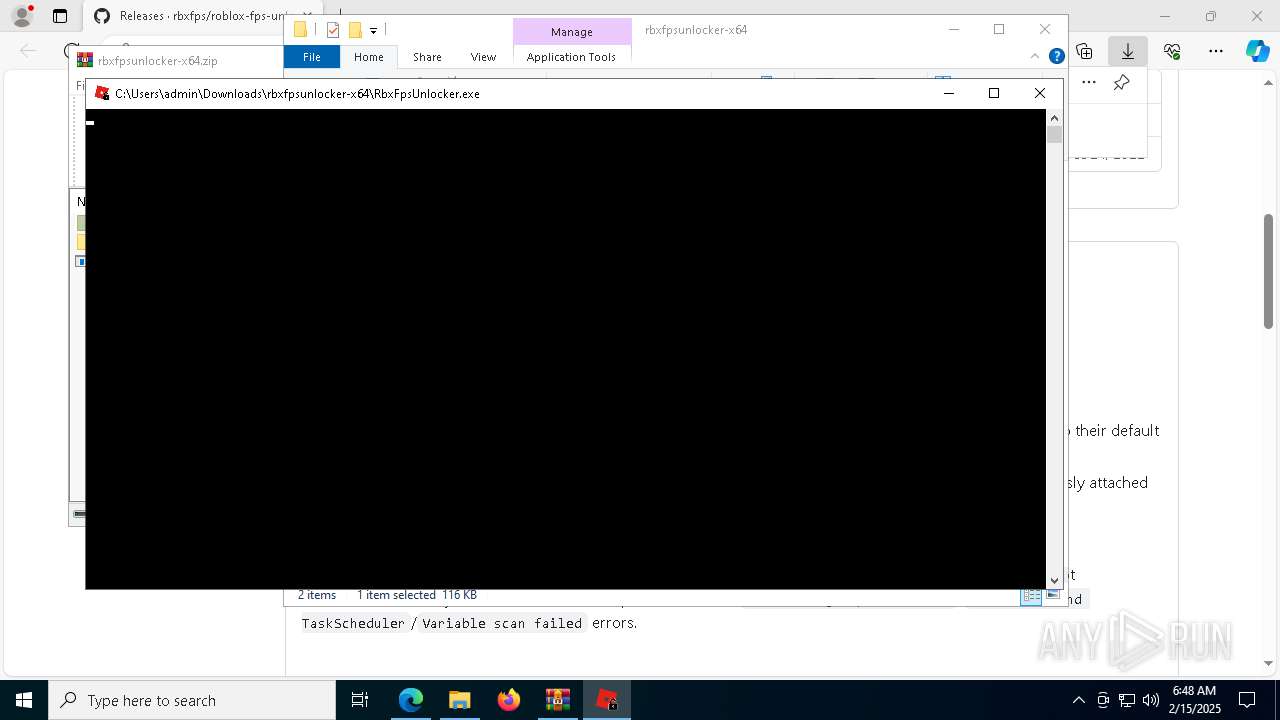This screenshot has width=1280, height=720.
Task: Click taskbar search box
Action: pyautogui.click(x=192, y=700)
